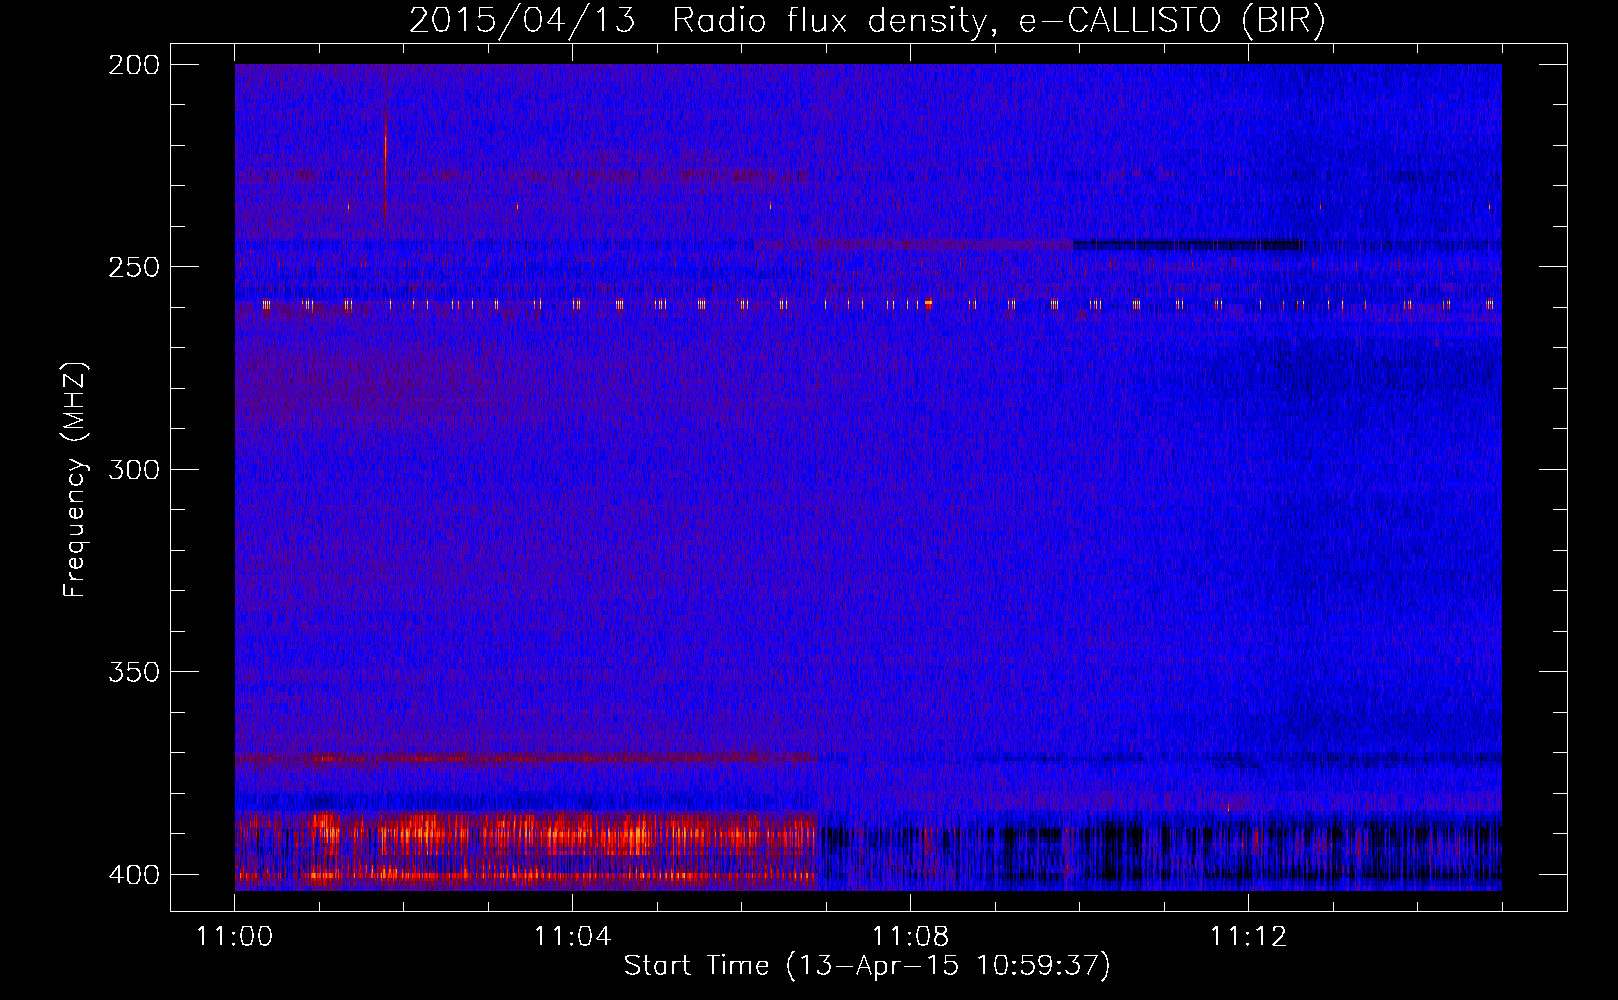Click the 350 frequency tick label
Image resolution: width=1618 pixels, height=1000 pixels.
pos(133,671)
